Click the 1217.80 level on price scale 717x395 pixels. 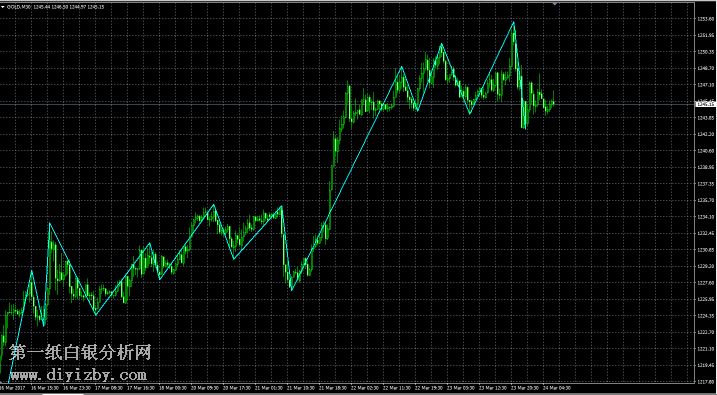coord(705,381)
